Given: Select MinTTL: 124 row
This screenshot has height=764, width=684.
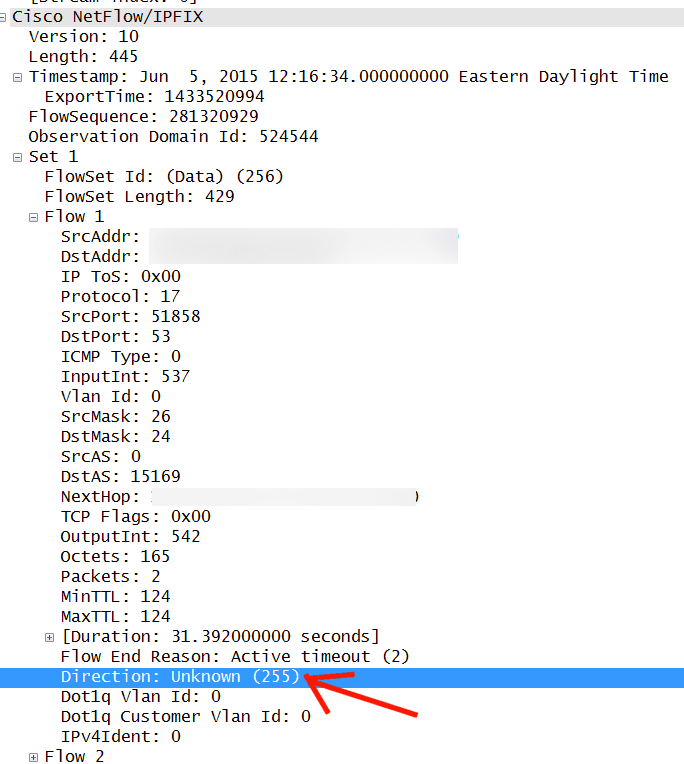Looking at the screenshot, I should point(115,596).
